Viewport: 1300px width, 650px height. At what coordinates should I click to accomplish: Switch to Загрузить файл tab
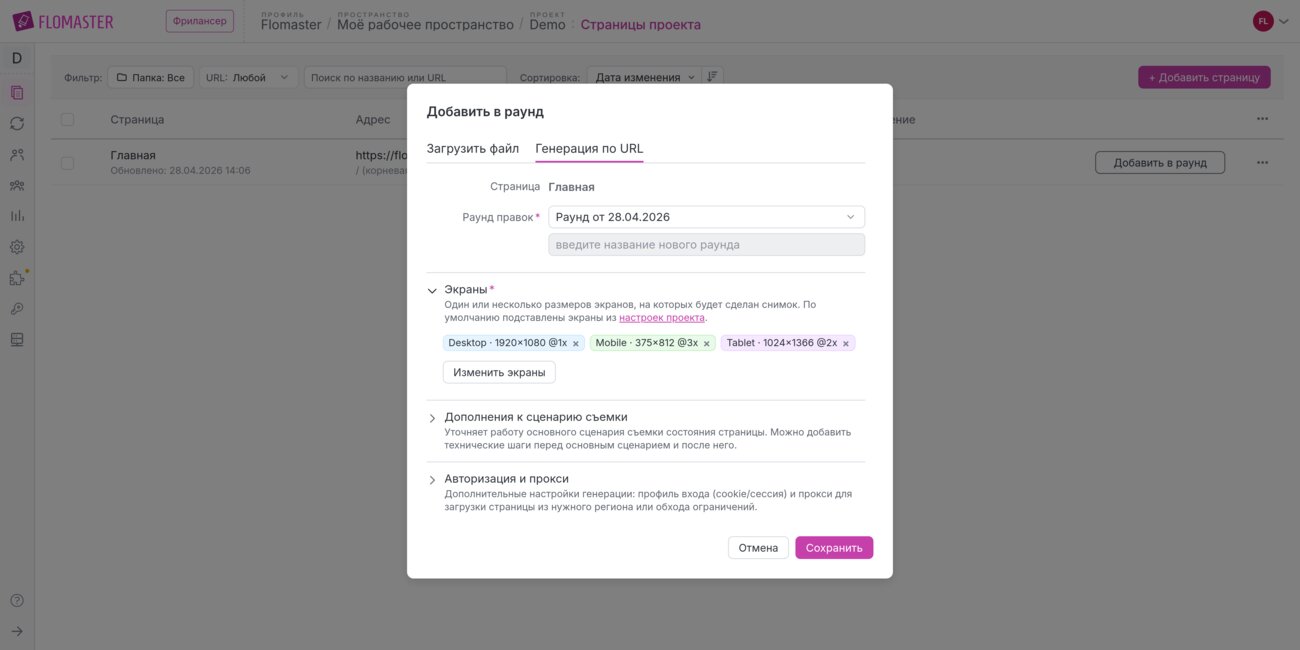tap(472, 149)
